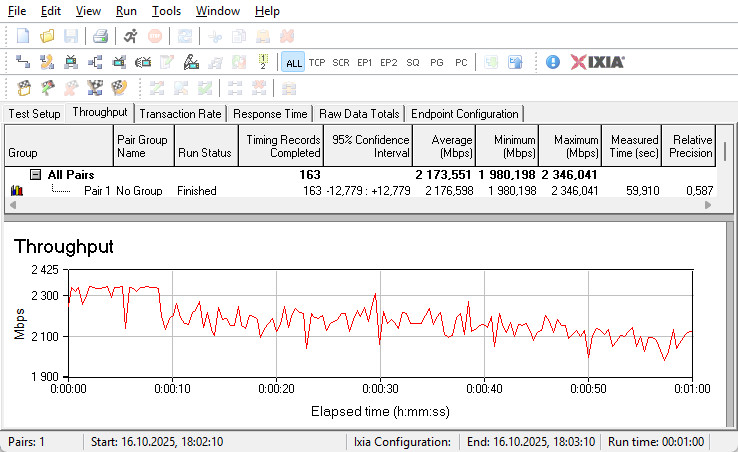The image size is (738, 452).
Task: Open the Run menu
Action: [x=126, y=11]
